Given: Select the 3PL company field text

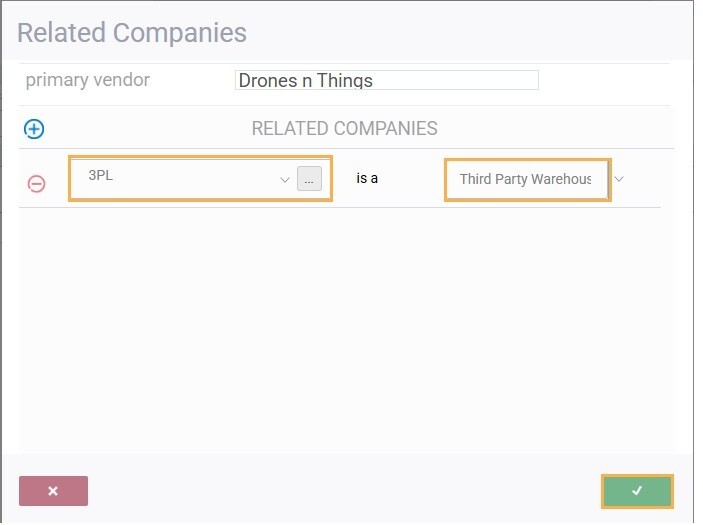Looking at the screenshot, I should [180, 178].
